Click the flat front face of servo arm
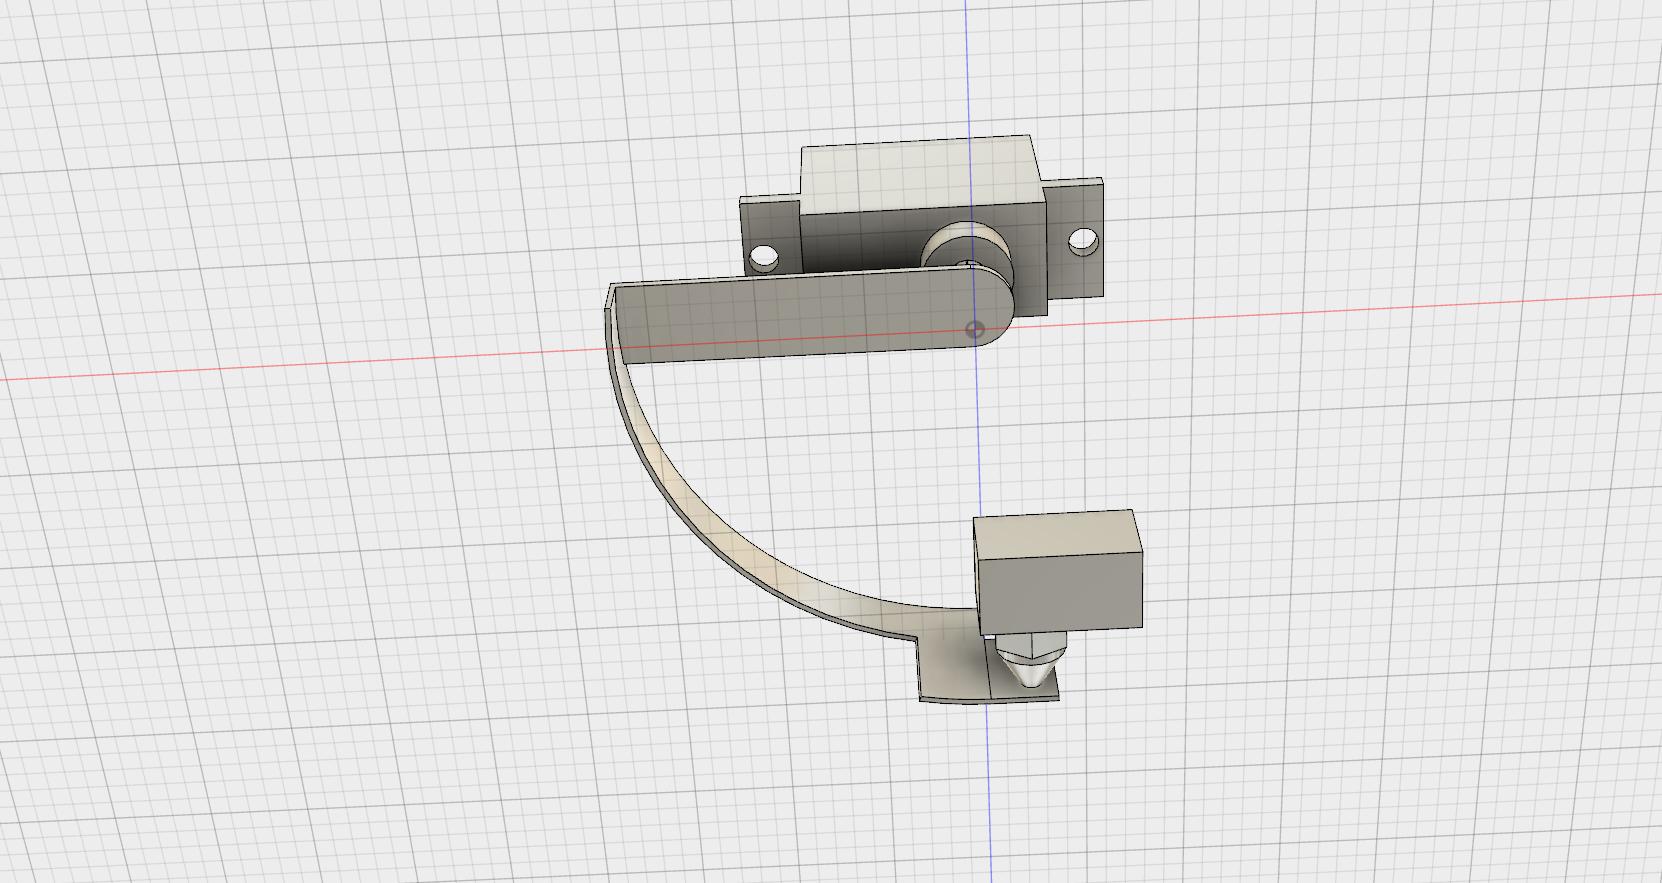This screenshot has width=1662, height=883. pos(800,320)
